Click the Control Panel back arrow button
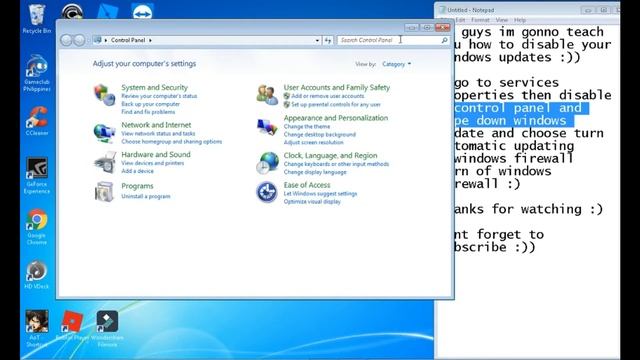 (x=66, y=40)
